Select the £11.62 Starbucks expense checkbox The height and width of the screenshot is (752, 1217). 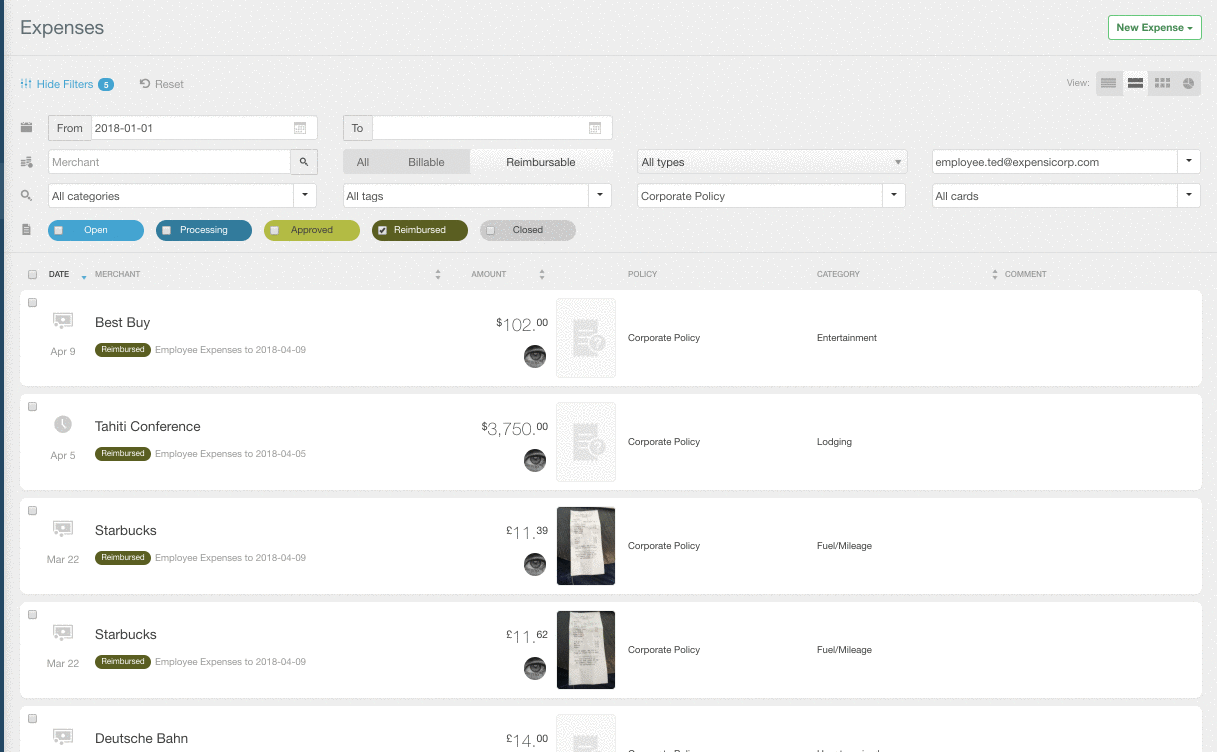click(x=33, y=614)
